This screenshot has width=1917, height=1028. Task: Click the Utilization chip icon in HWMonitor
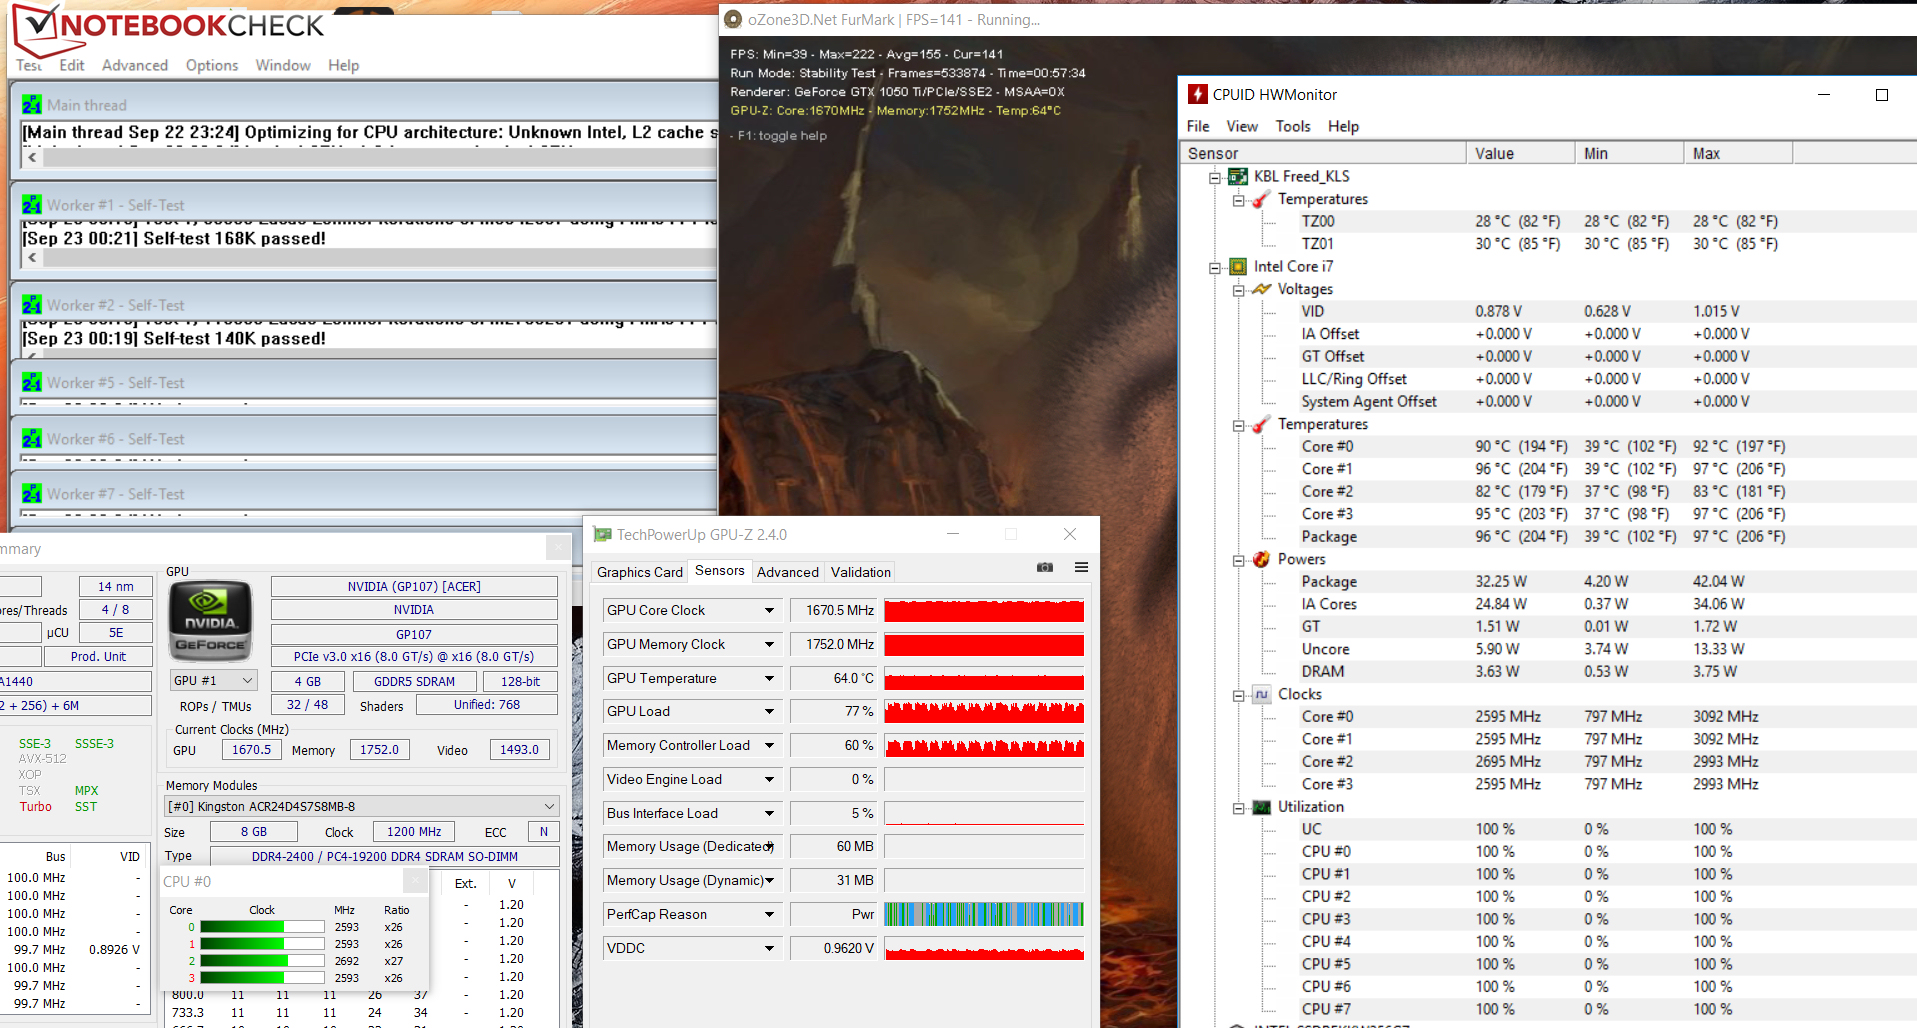pos(1262,807)
